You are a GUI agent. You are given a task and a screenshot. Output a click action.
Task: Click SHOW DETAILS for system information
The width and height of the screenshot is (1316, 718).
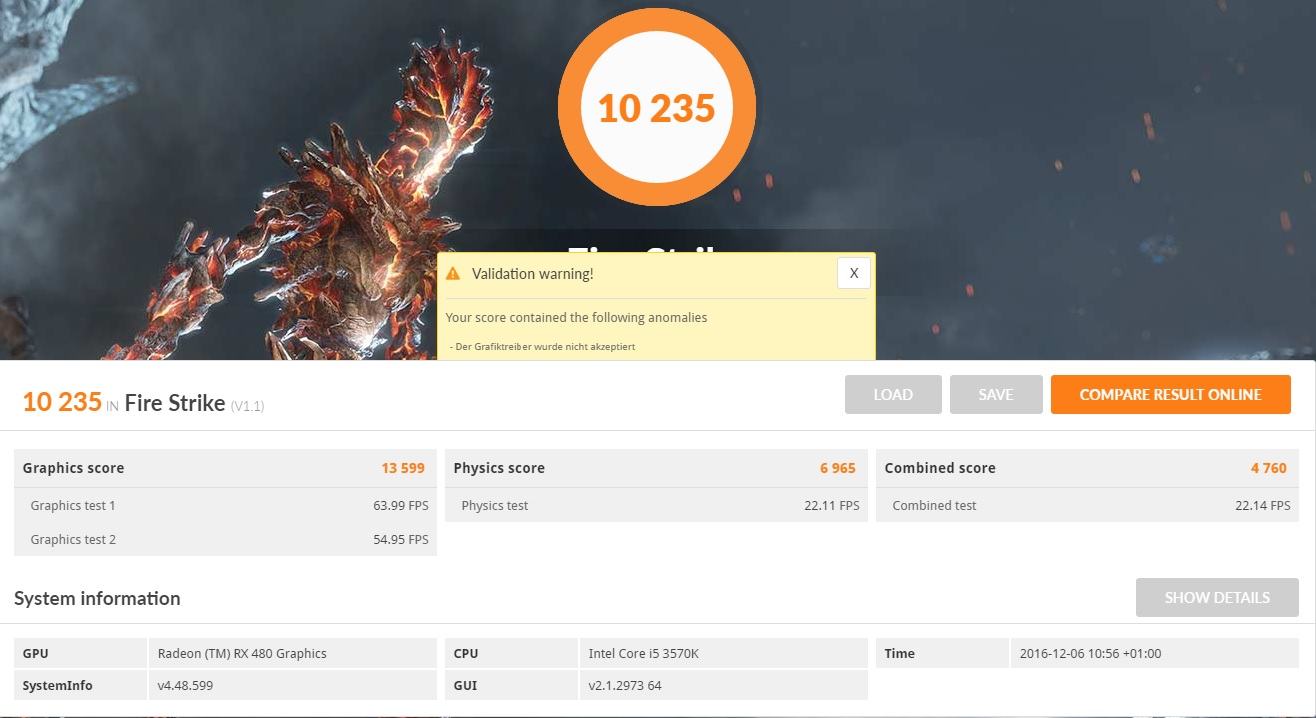pos(1217,597)
